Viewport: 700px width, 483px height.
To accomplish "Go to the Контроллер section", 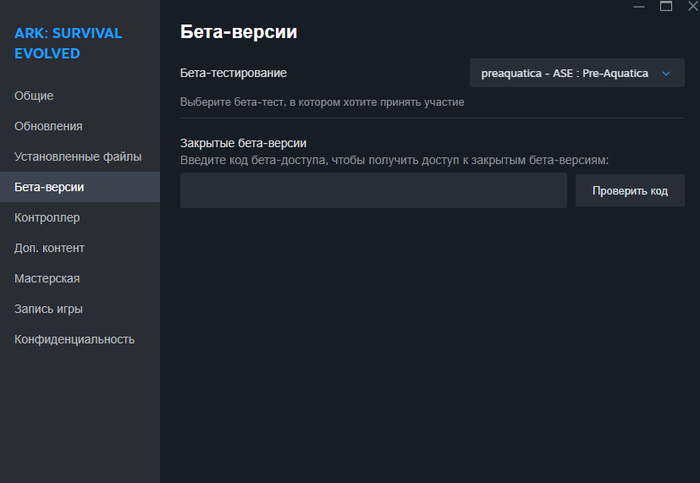I will 80,217.
